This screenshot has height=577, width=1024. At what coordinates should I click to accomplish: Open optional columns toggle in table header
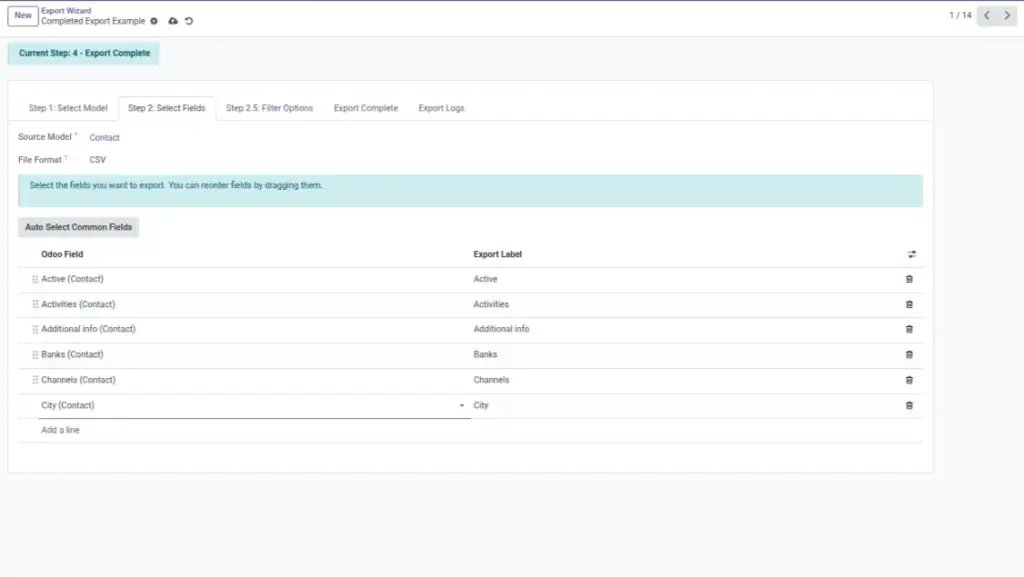pos(912,255)
